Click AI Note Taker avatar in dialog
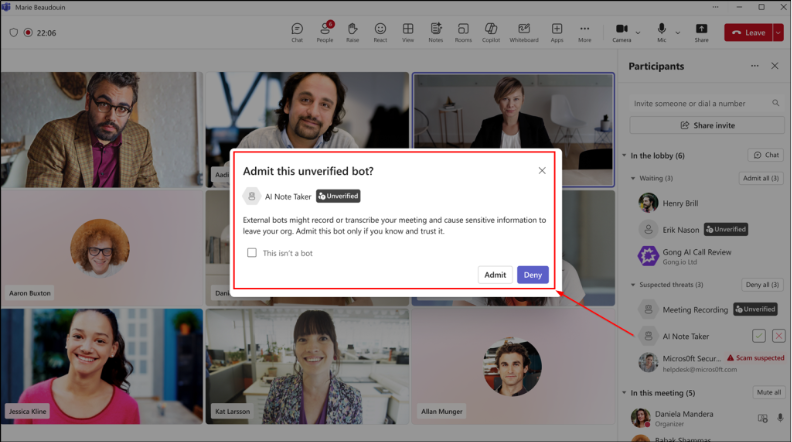This screenshot has width=792, height=442. [252, 196]
